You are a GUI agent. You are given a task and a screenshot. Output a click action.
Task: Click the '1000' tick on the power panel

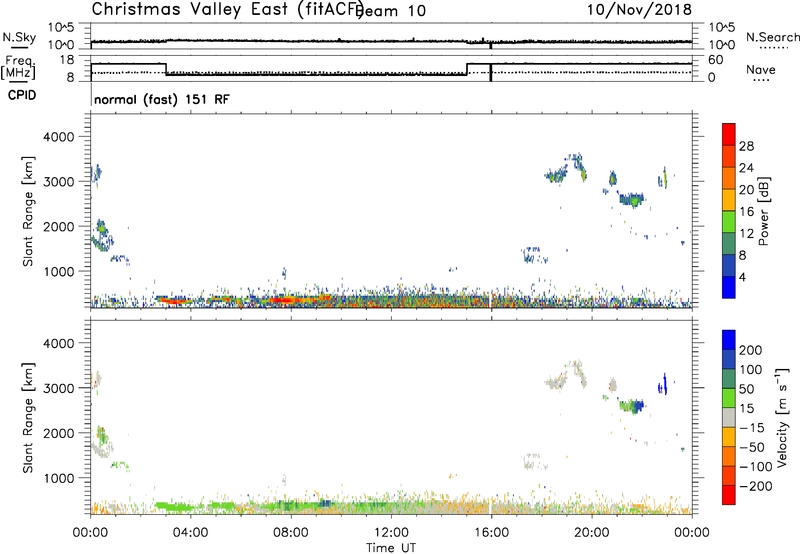click(59, 271)
